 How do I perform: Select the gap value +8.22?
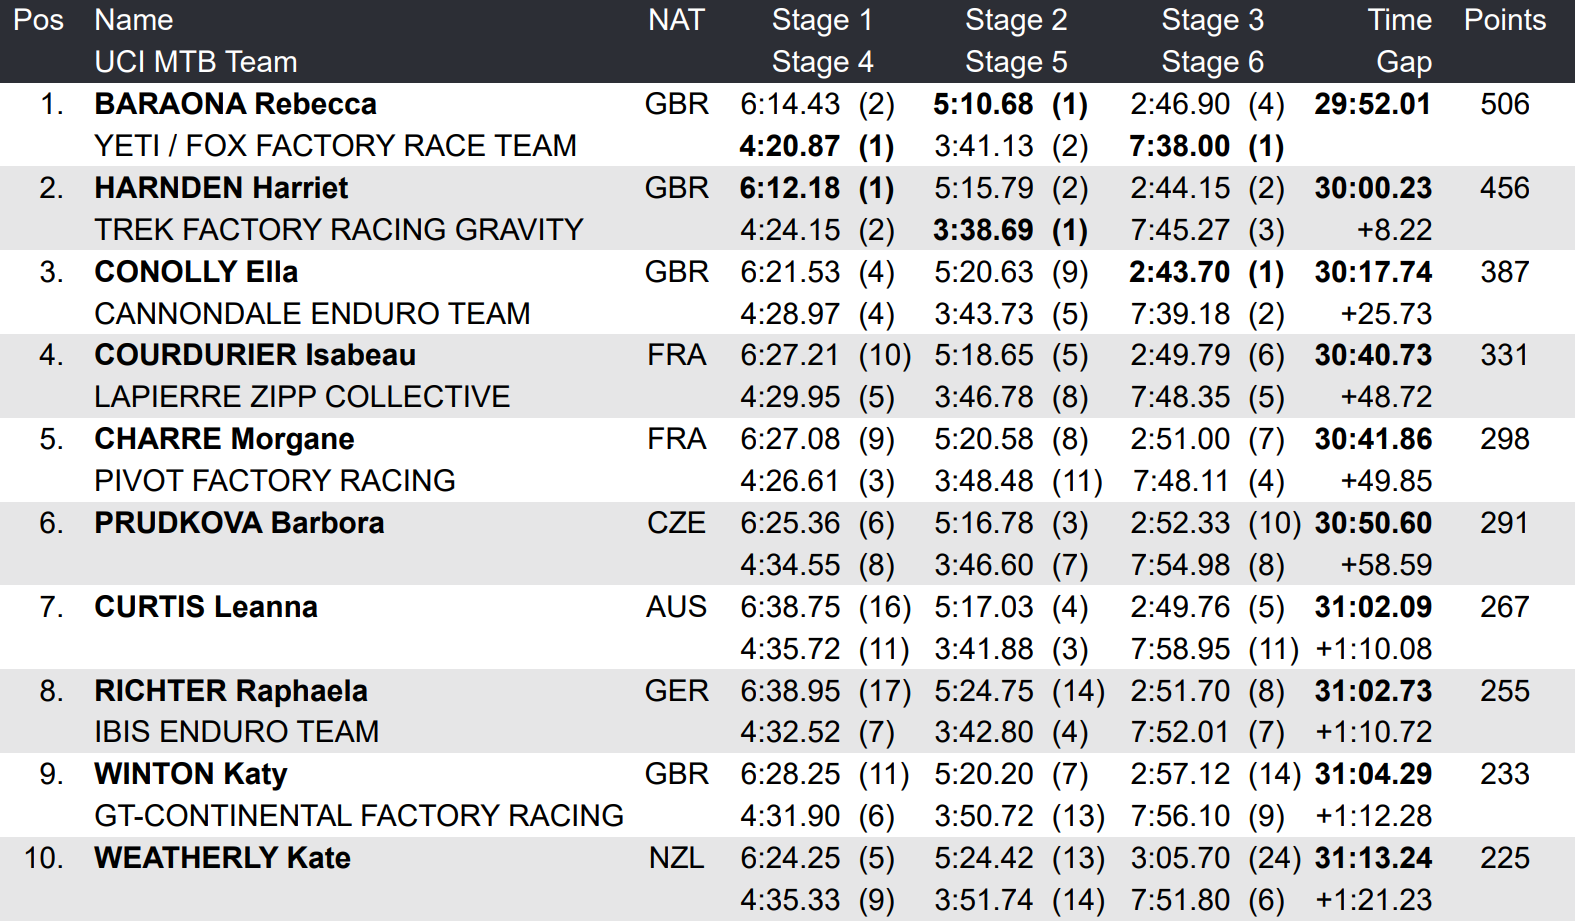pos(1394,230)
